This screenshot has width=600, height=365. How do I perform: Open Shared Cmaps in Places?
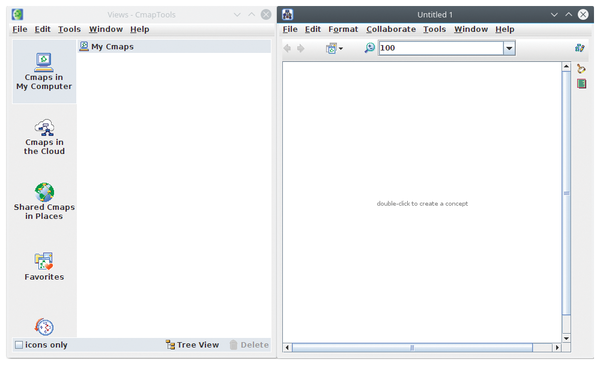tap(44, 202)
